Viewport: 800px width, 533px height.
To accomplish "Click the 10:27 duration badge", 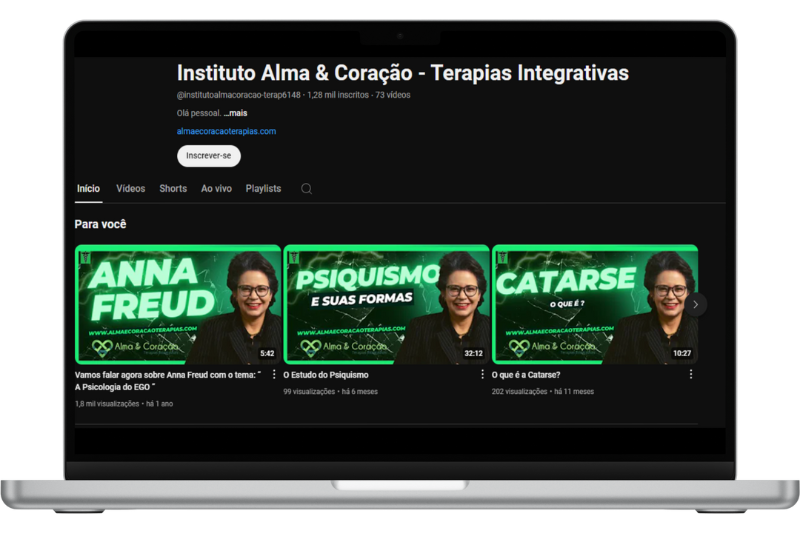I will [682, 353].
